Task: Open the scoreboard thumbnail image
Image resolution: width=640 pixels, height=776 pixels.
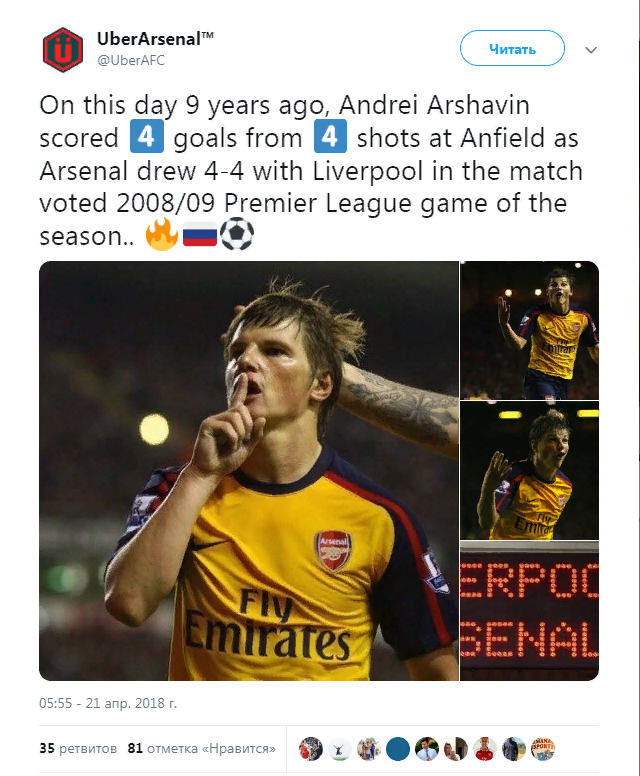Action: click(529, 611)
